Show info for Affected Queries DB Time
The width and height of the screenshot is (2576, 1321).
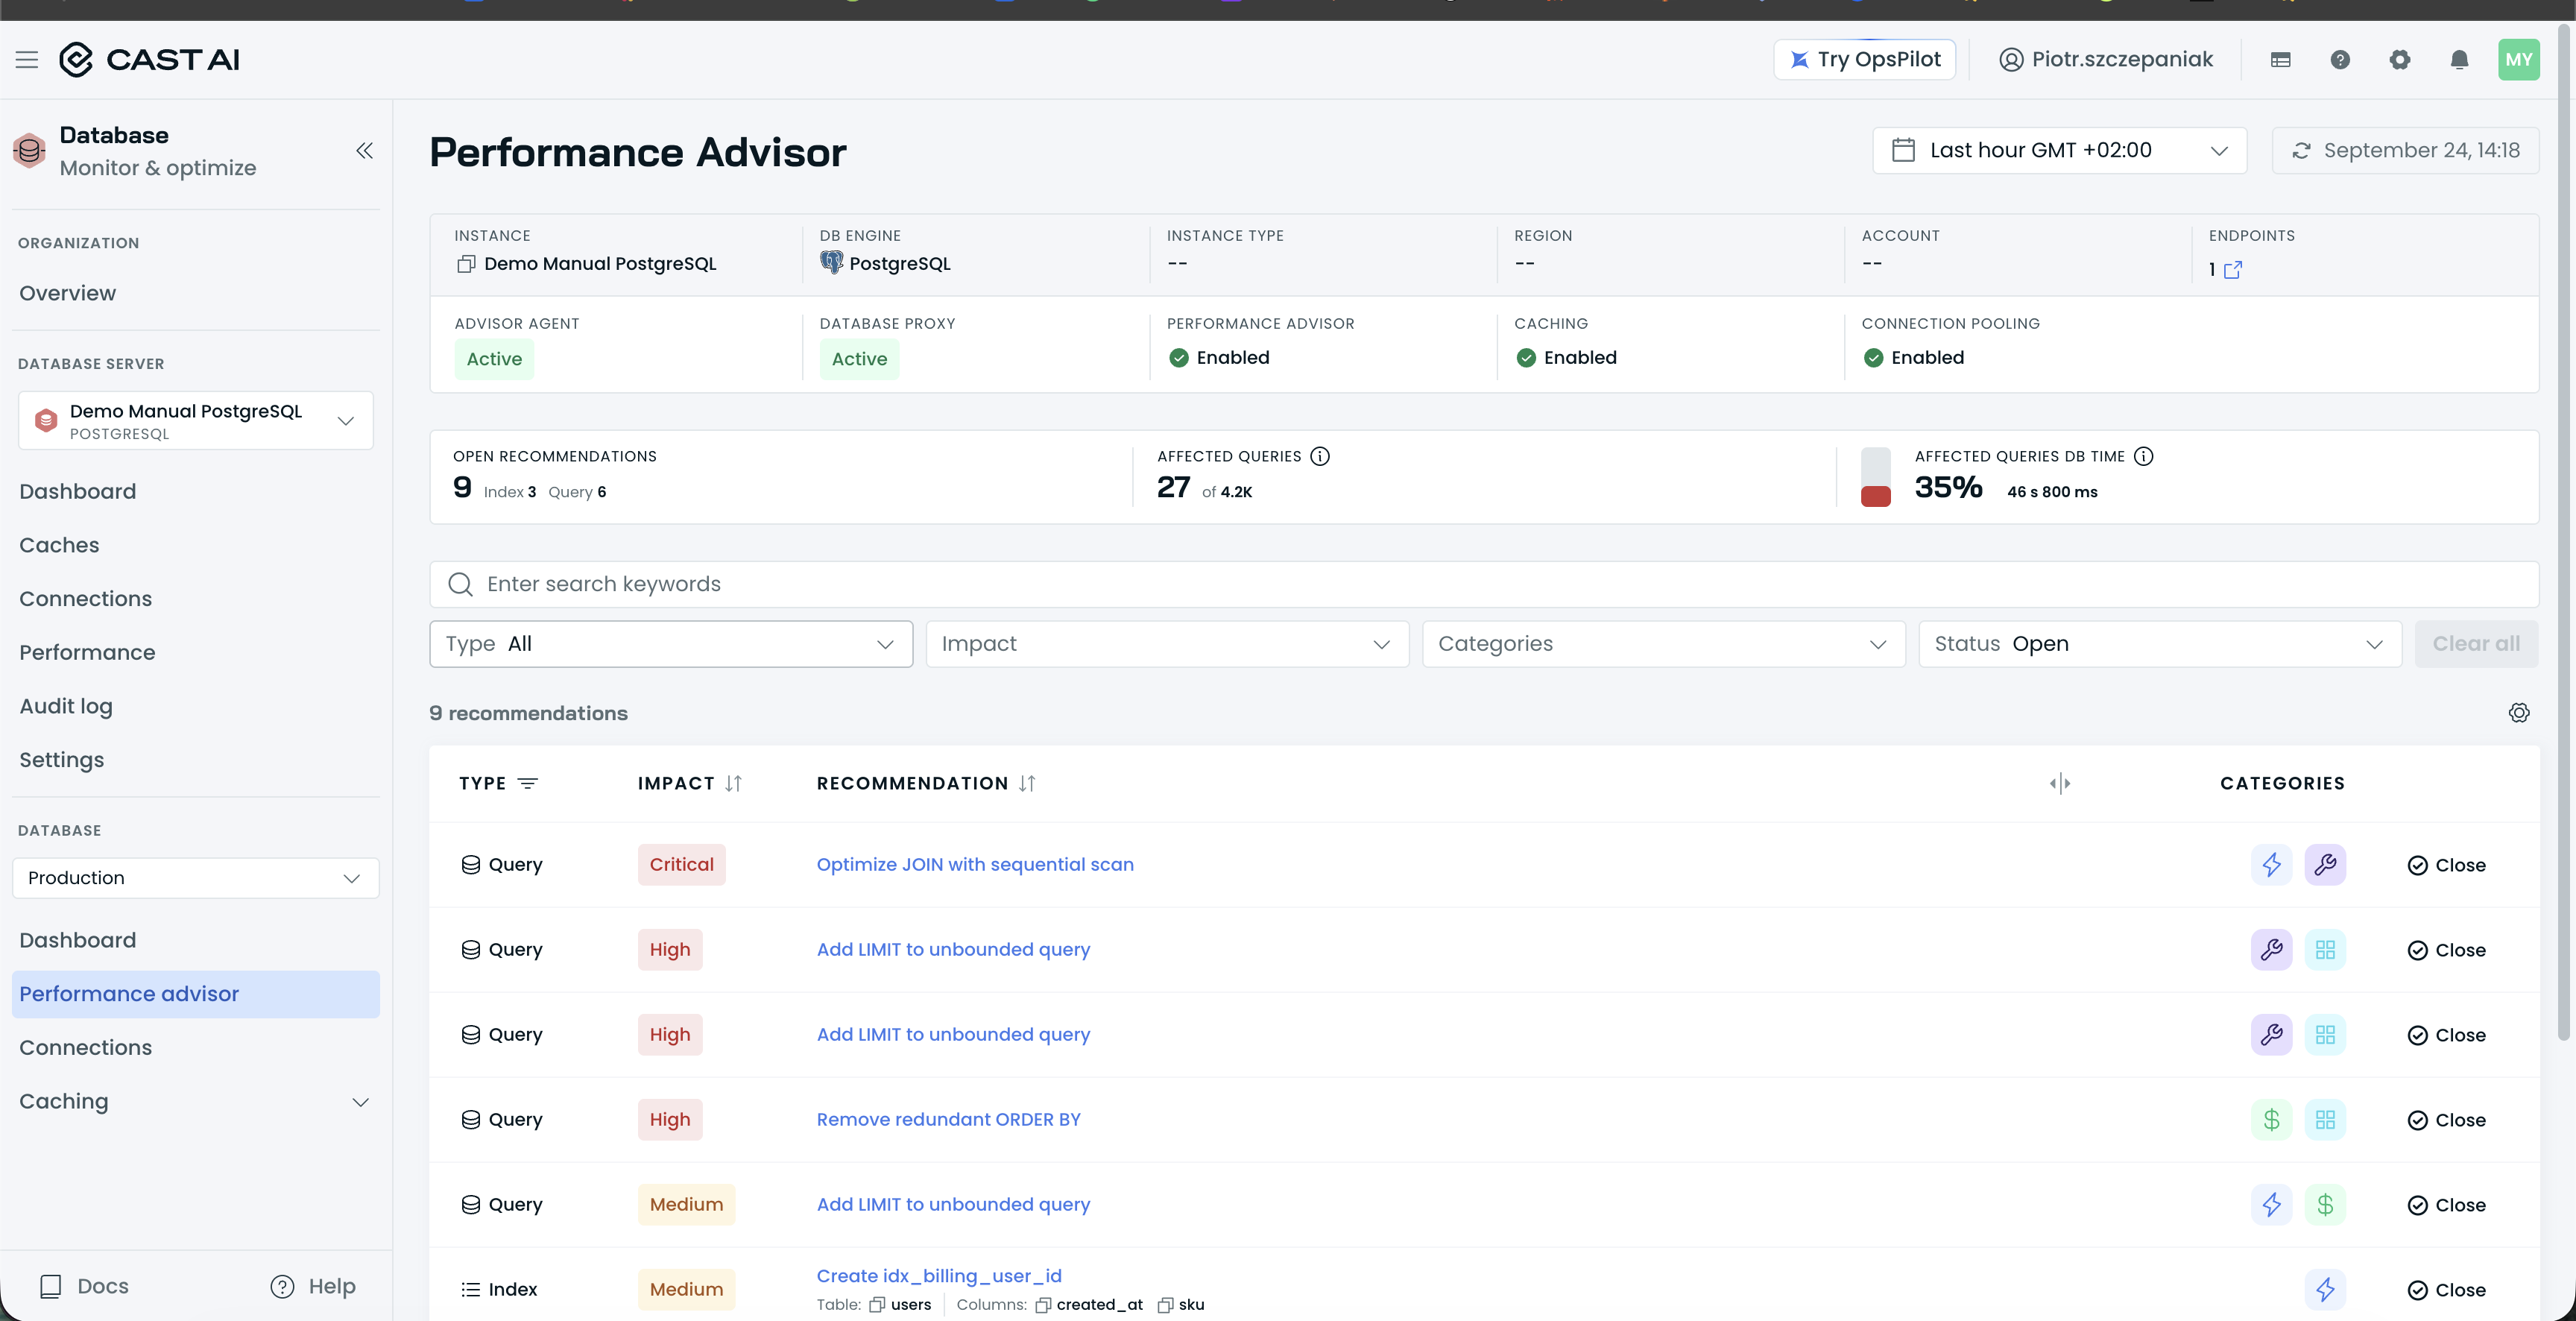click(x=2143, y=456)
